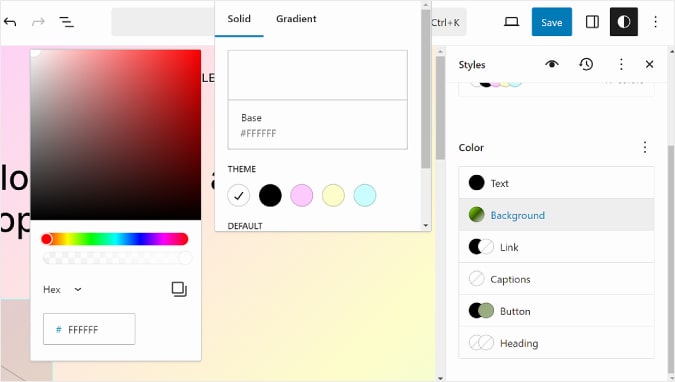Click the hex color input field

(x=89, y=329)
